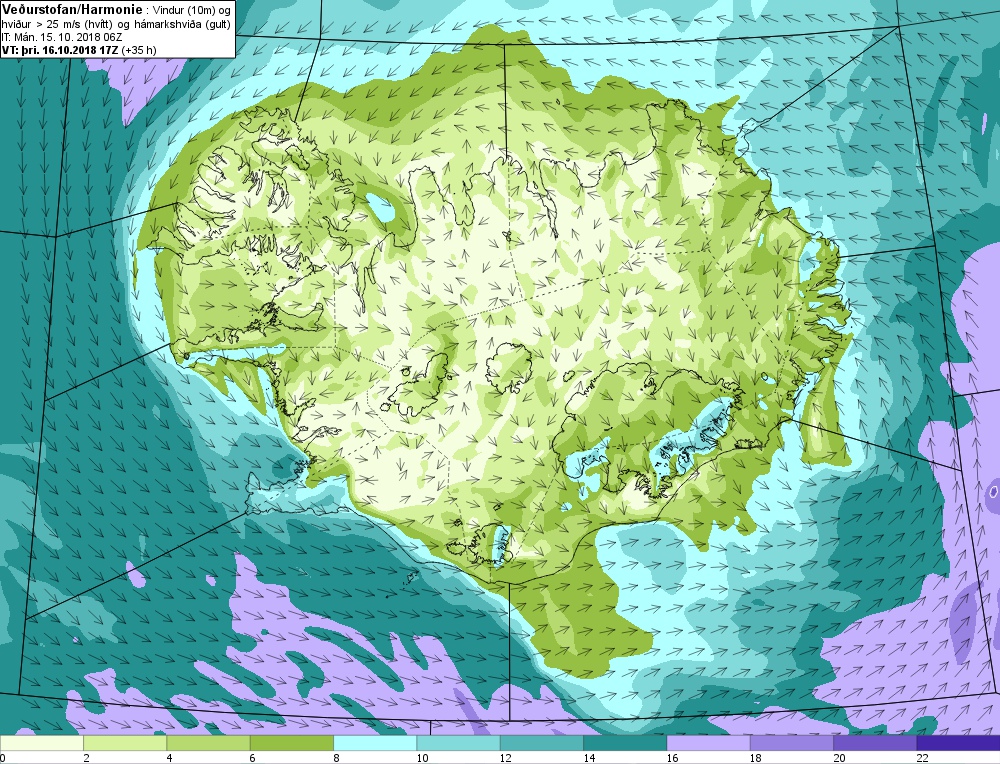
Task: Click the medium green 4–6 m/s legend swatch
Action: point(209,743)
